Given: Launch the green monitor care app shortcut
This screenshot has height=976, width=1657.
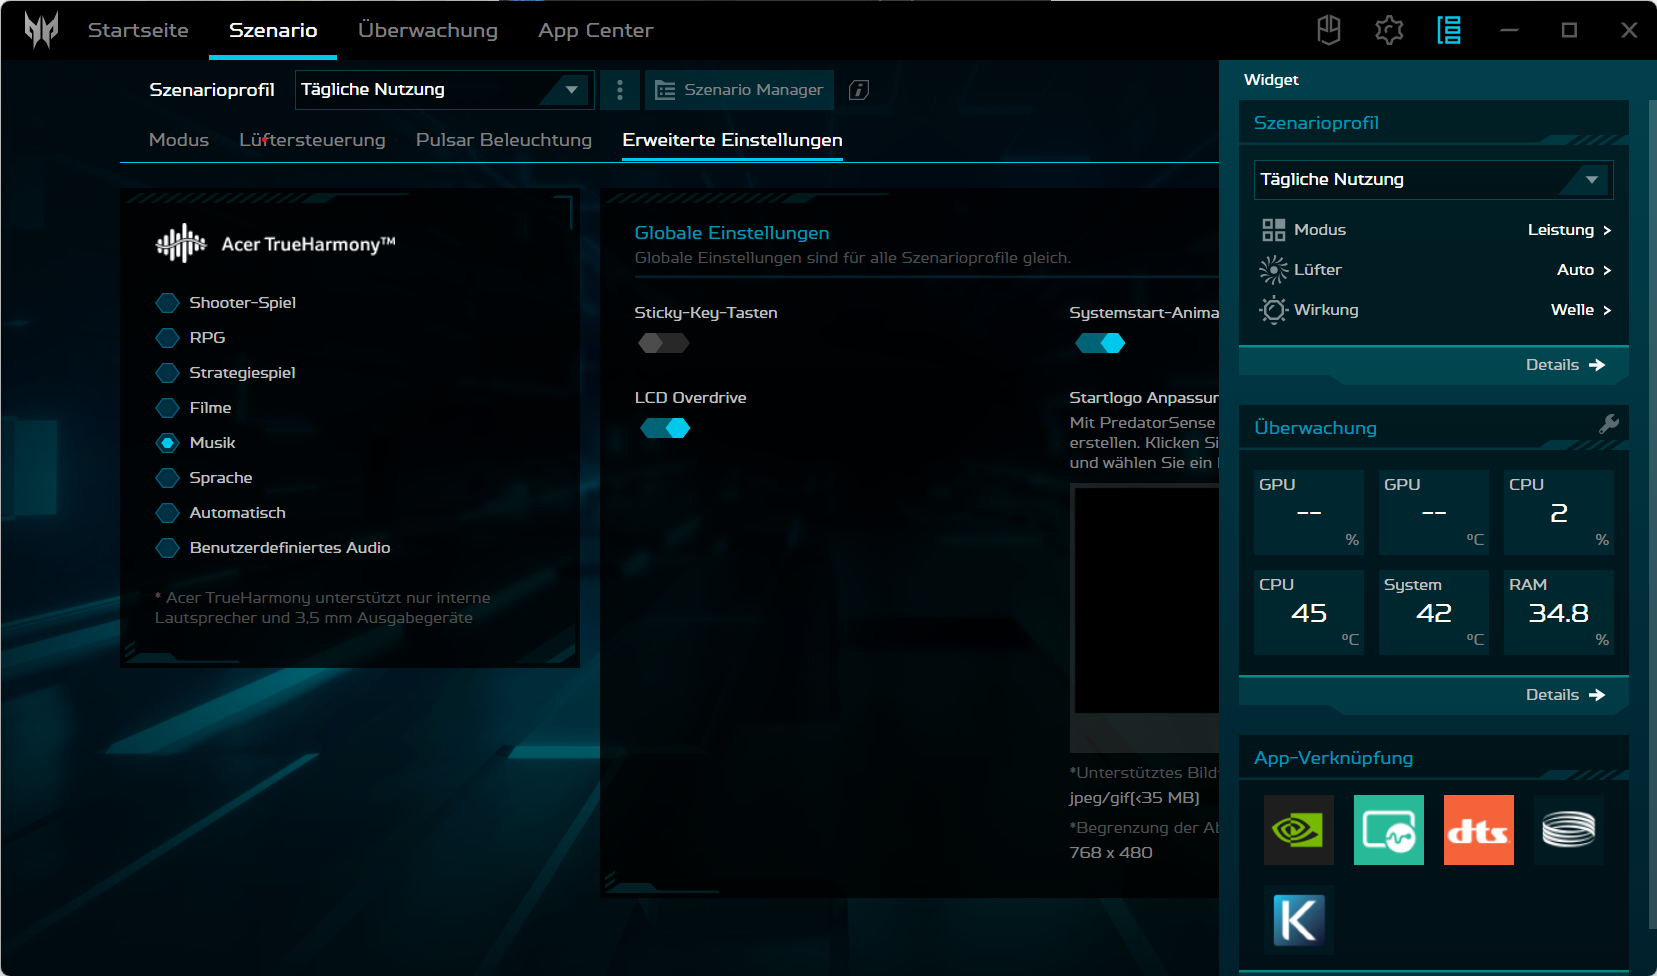Looking at the screenshot, I should 1389,830.
